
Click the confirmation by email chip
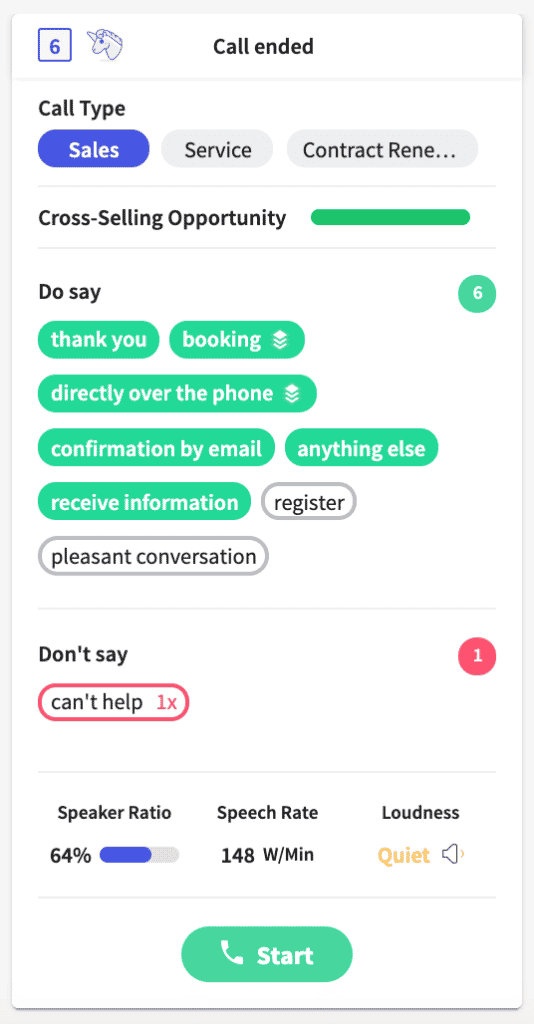pyautogui.click(x=157, y=448)
